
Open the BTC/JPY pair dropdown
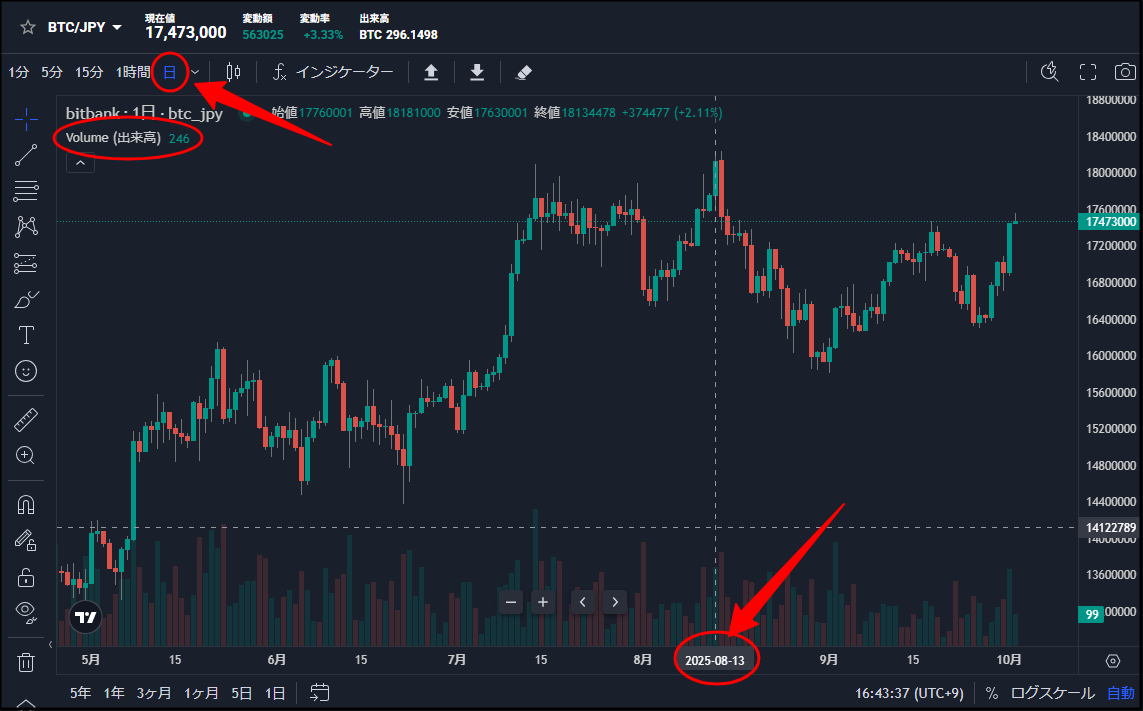(x=85, y=27)
